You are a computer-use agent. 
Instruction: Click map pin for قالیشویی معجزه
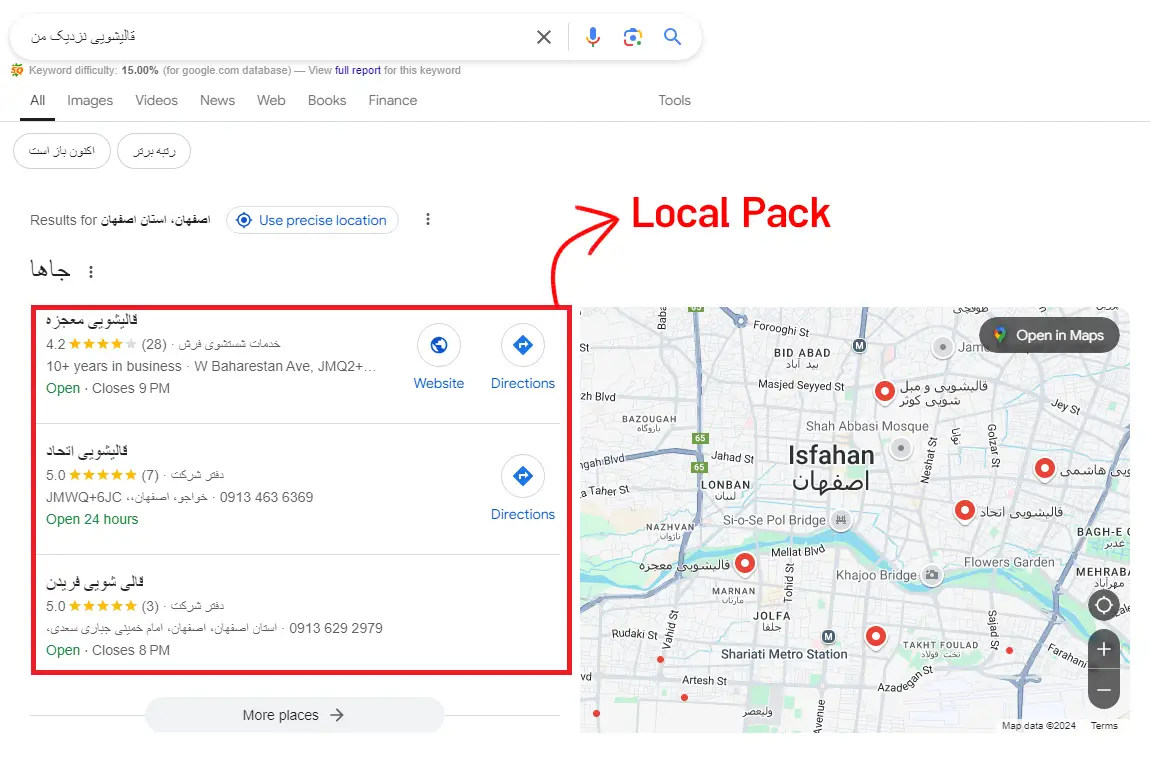745,563
